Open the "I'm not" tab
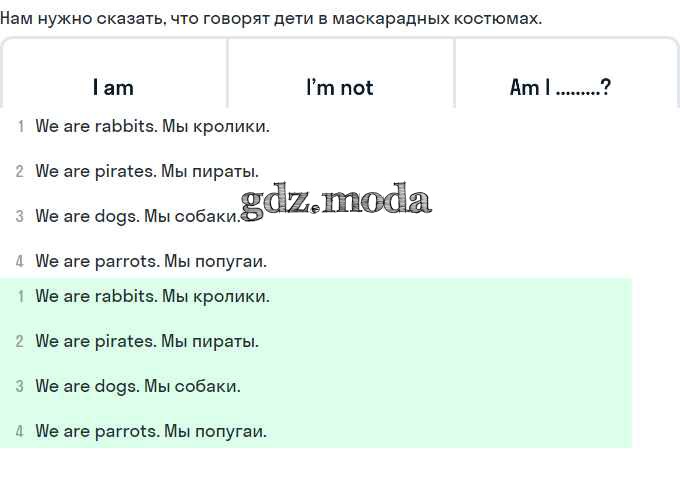 340,87
